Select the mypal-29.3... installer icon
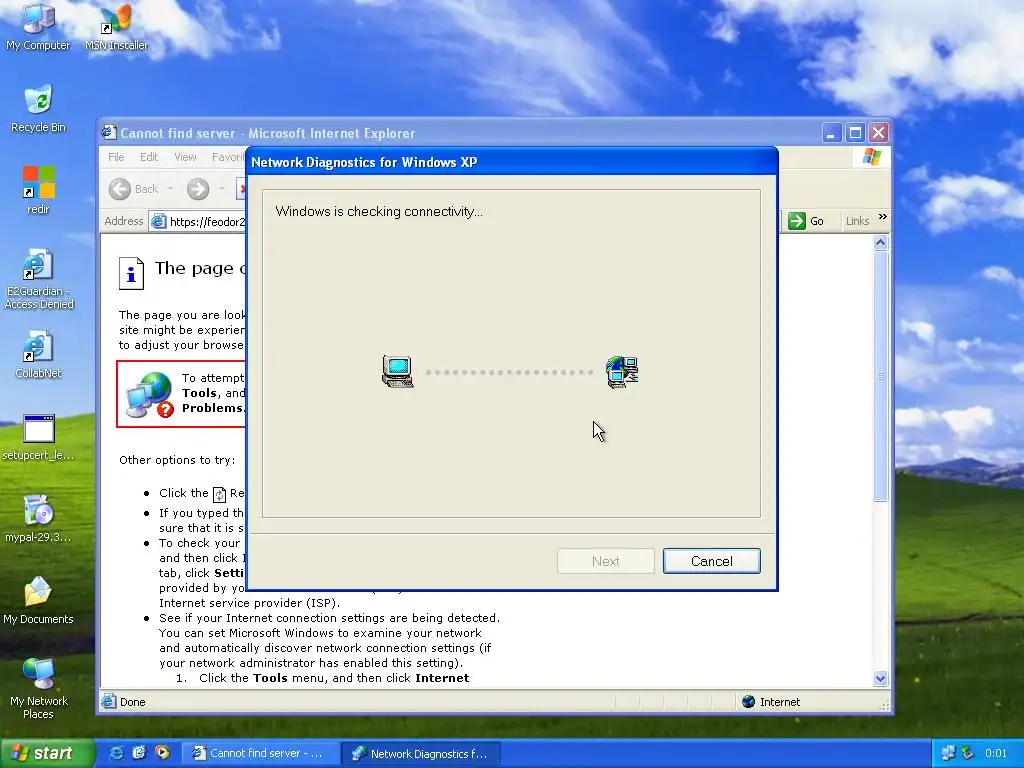 pyautogui.click(x=38, y=519)
